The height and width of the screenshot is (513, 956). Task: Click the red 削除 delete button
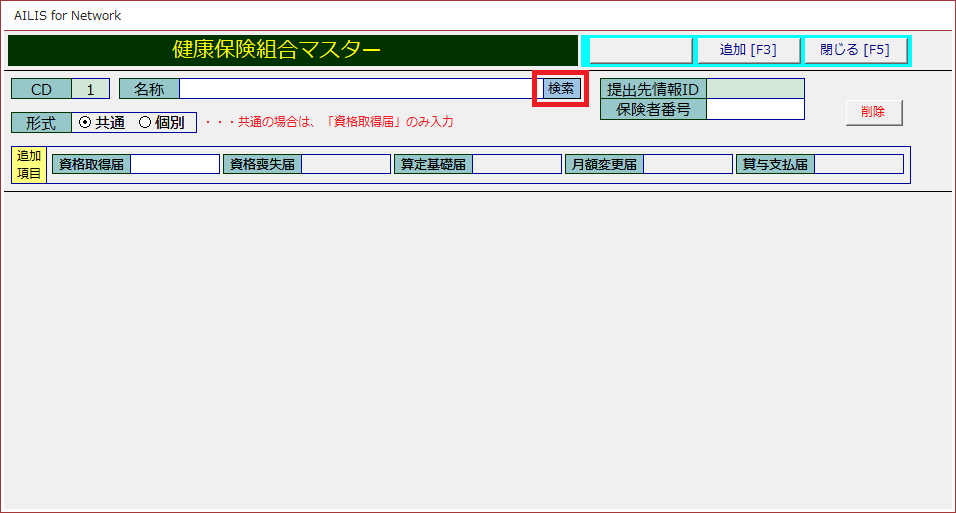click(873, 112)
